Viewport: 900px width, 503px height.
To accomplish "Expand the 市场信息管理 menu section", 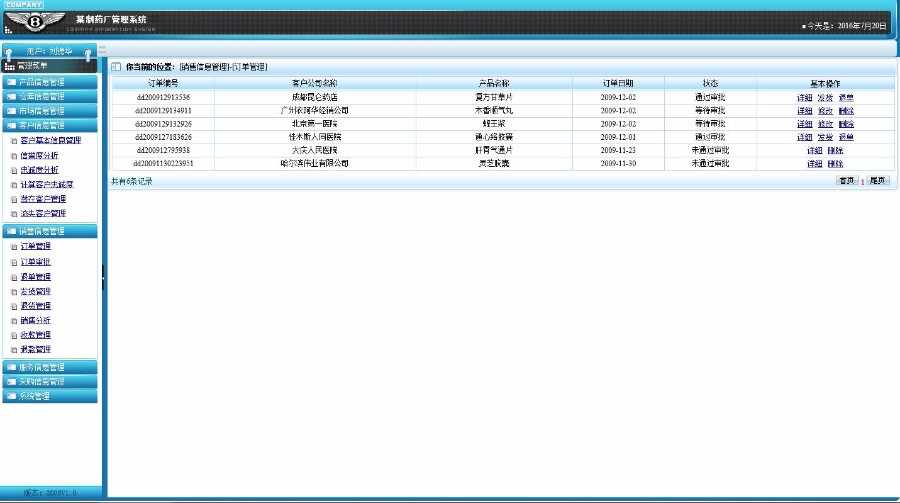I will coord(50,111).
